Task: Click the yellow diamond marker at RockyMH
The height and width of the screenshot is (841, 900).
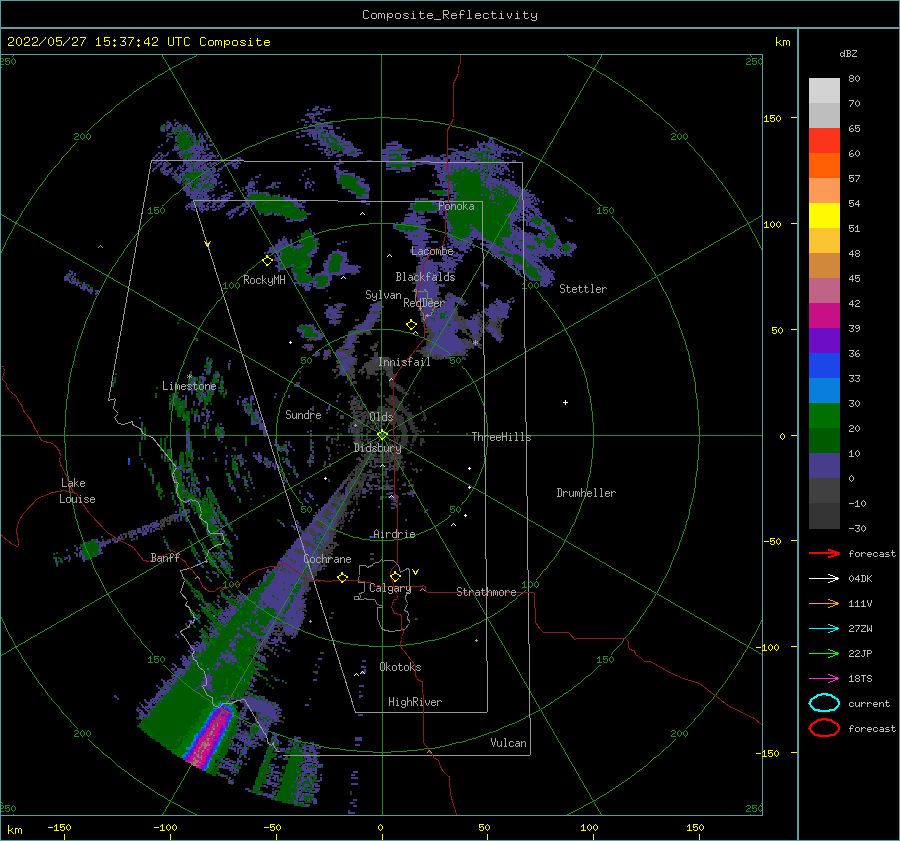Action: click(x=267, y=261)
